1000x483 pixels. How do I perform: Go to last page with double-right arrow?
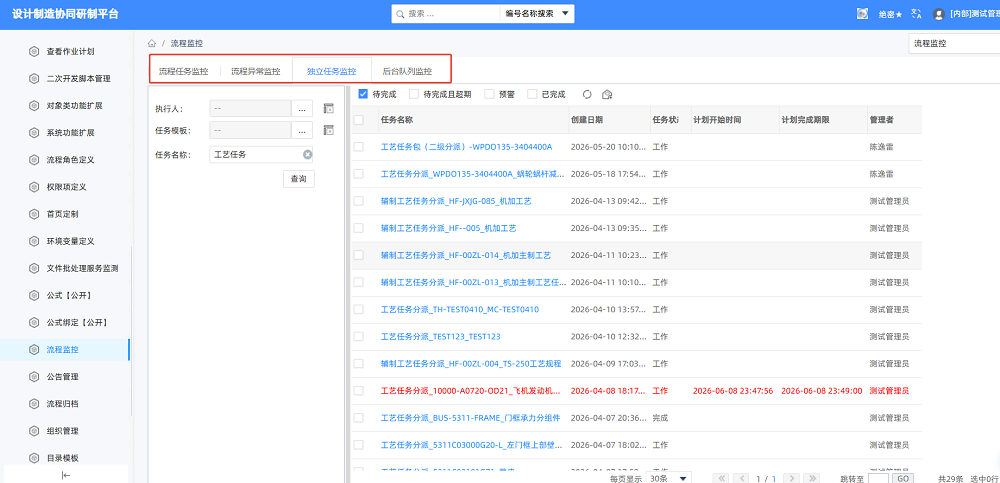[811, 478]
